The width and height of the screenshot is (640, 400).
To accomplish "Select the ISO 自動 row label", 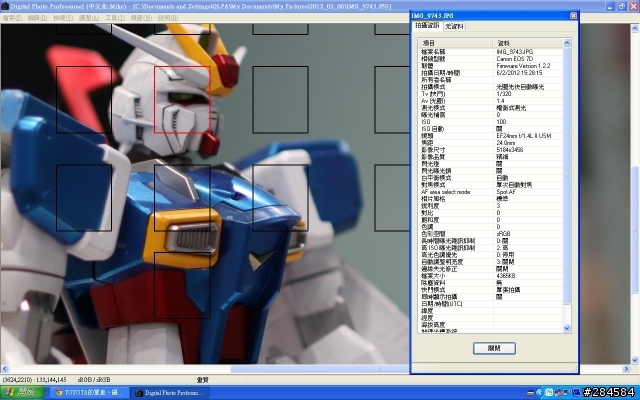I will (x=433, y=129).
